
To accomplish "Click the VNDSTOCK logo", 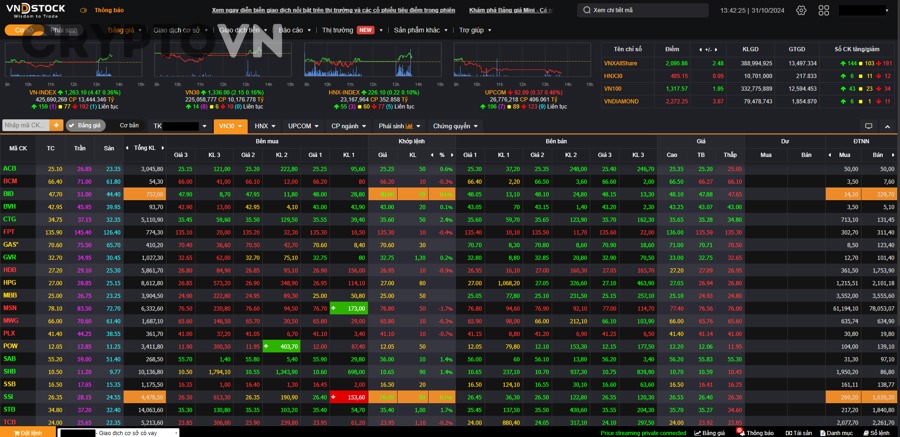I will pos(36,10).
